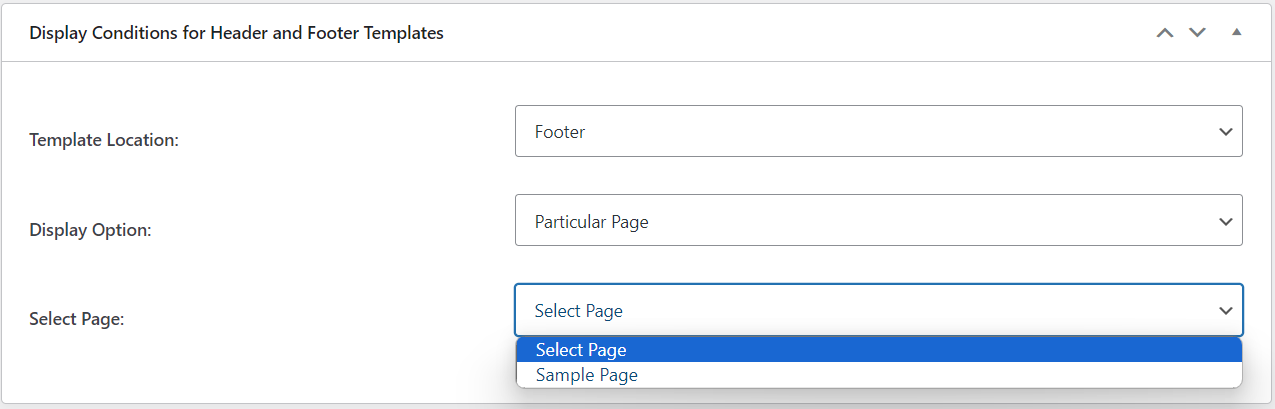The height and width of the screenshot is (409, 1275).
Task: Click the "Display Option:" field label
Action: 90,230
